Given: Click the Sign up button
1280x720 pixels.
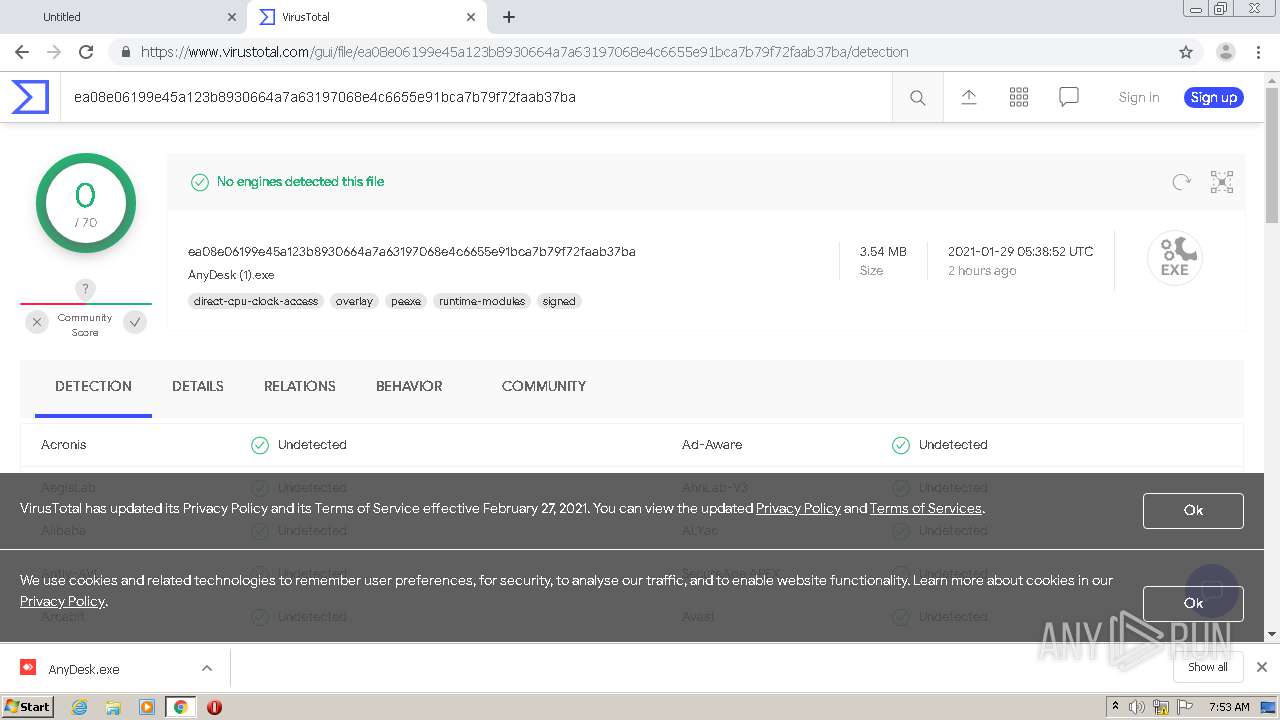Looking at the screenshot, I should 1214,97.
